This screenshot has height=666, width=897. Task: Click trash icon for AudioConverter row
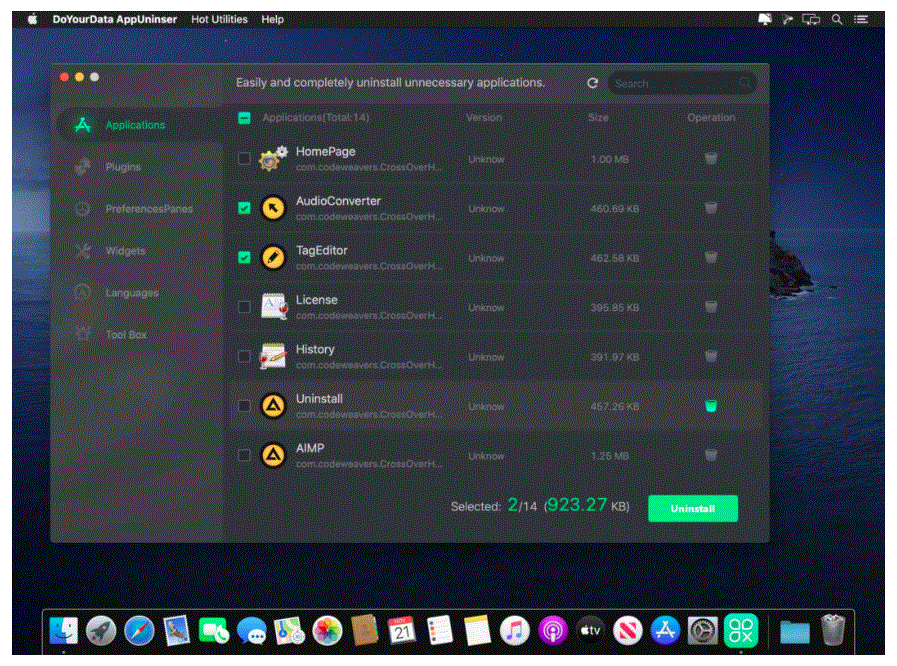711,208
